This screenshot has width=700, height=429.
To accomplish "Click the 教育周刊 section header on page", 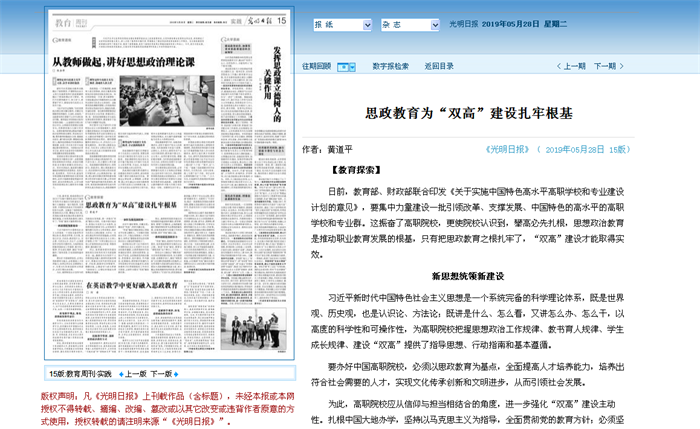I will (x=70, y=20).
